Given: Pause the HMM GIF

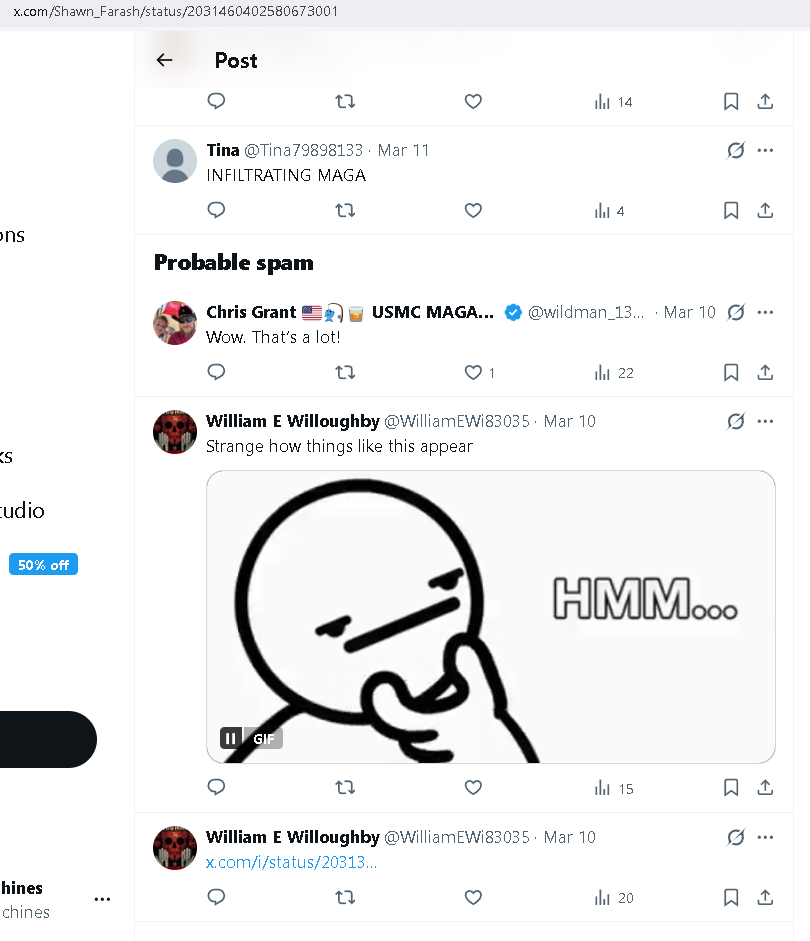Looking at the screenshot, I should pos(231,738).
